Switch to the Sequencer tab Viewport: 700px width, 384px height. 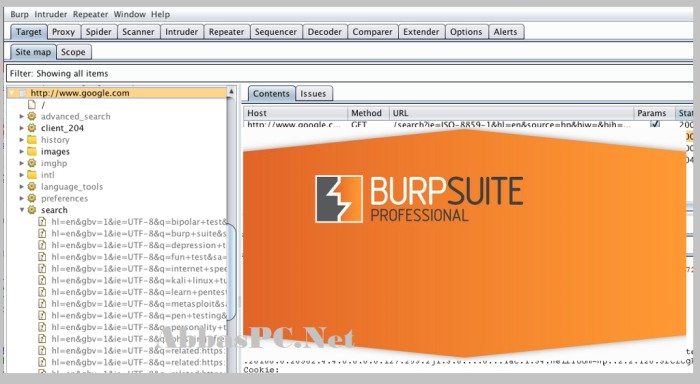point(275,32)
